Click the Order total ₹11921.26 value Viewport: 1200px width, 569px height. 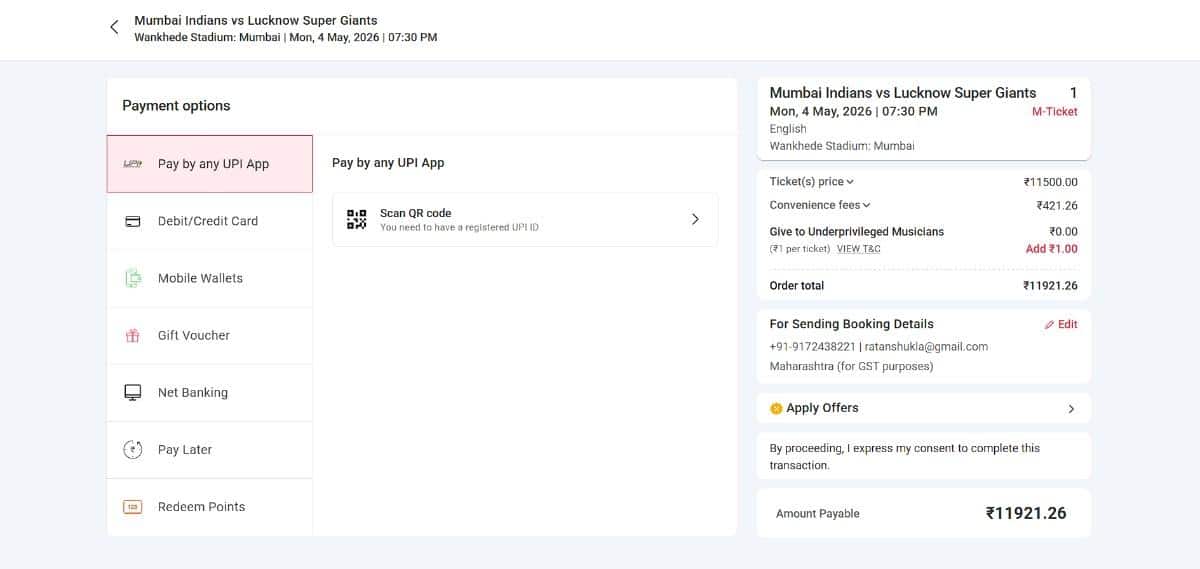[1050, 286]
